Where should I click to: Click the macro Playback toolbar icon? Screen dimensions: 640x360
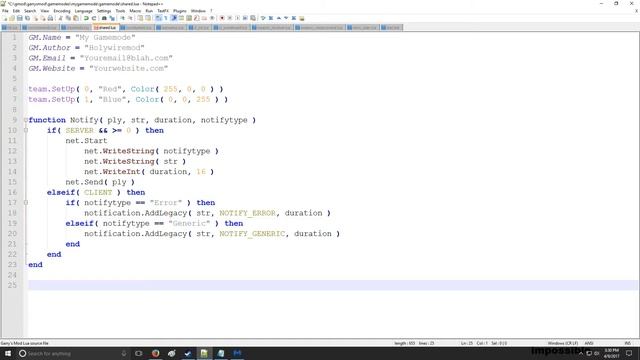237,18
